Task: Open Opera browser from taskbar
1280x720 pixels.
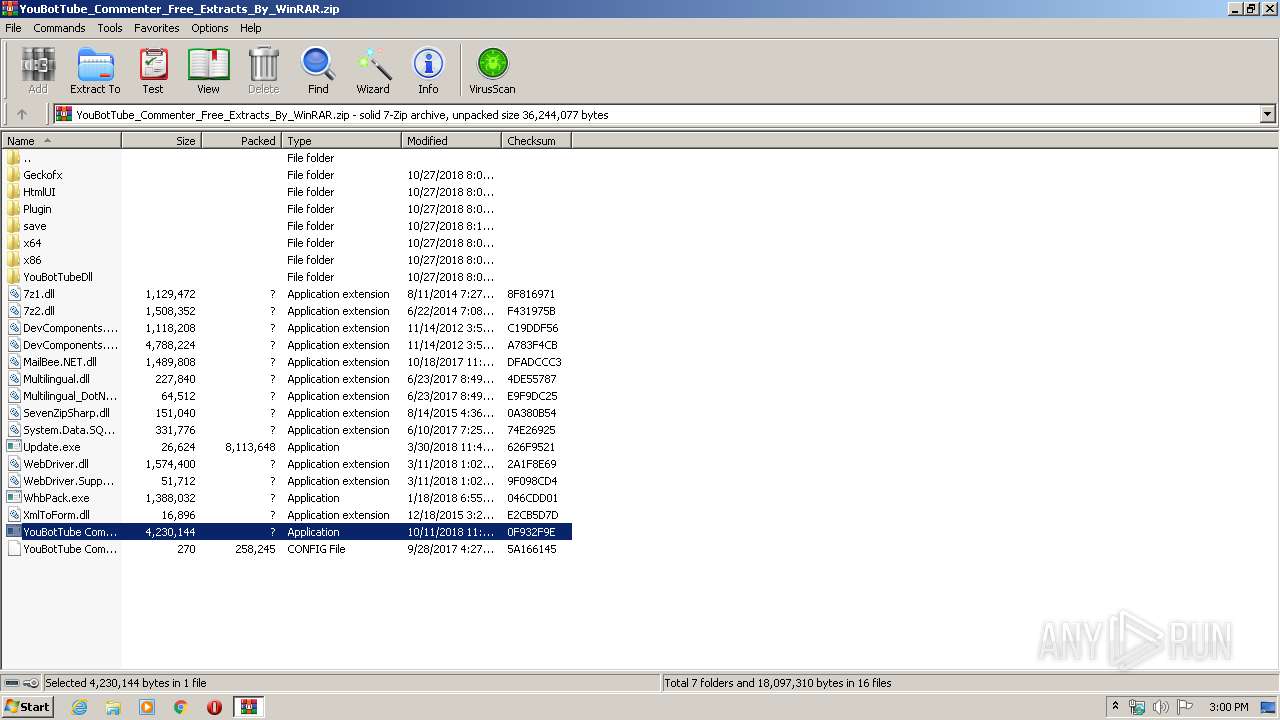Action: click(214, 707)
